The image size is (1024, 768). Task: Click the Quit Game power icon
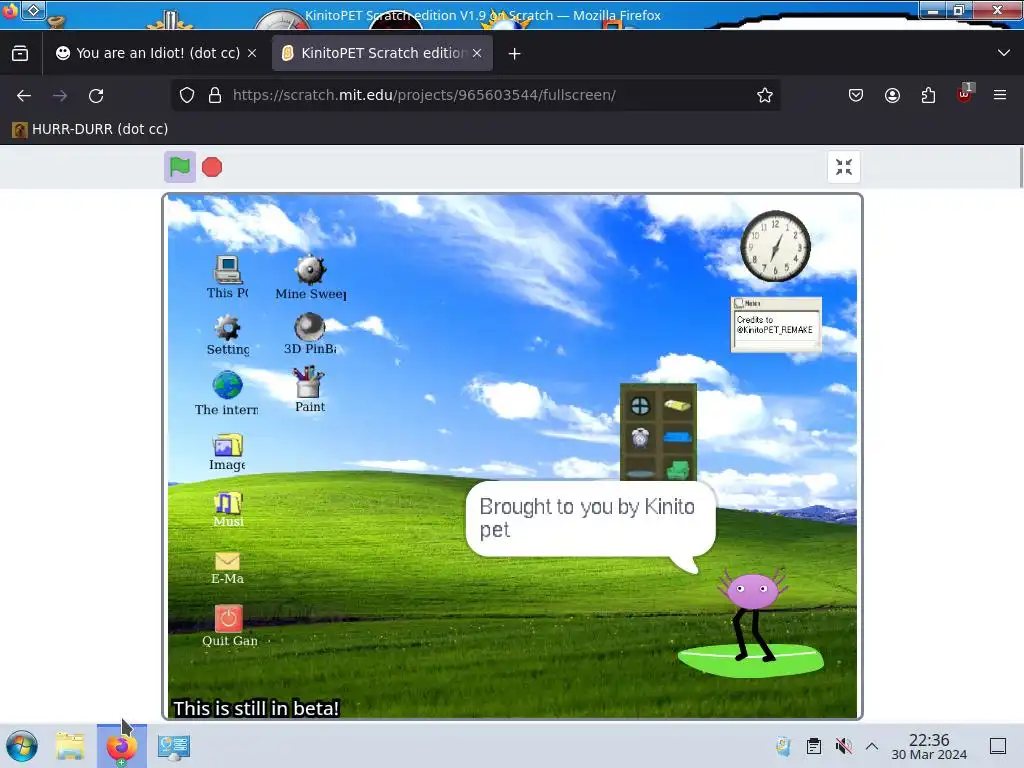point(229,626)
